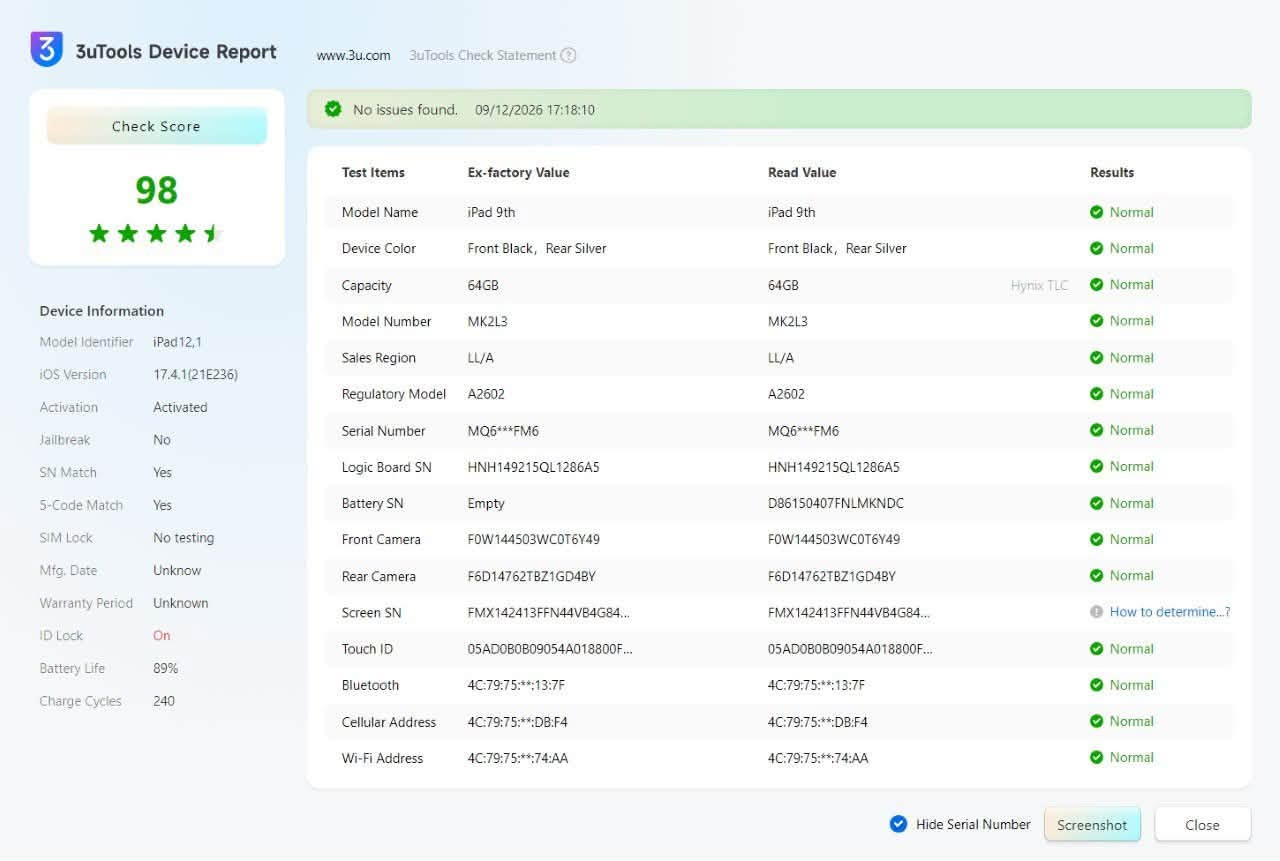This screenshot has width=1280, height=861.
Task: Open the check statement help question icon
Action: click(x=568, y=55)
